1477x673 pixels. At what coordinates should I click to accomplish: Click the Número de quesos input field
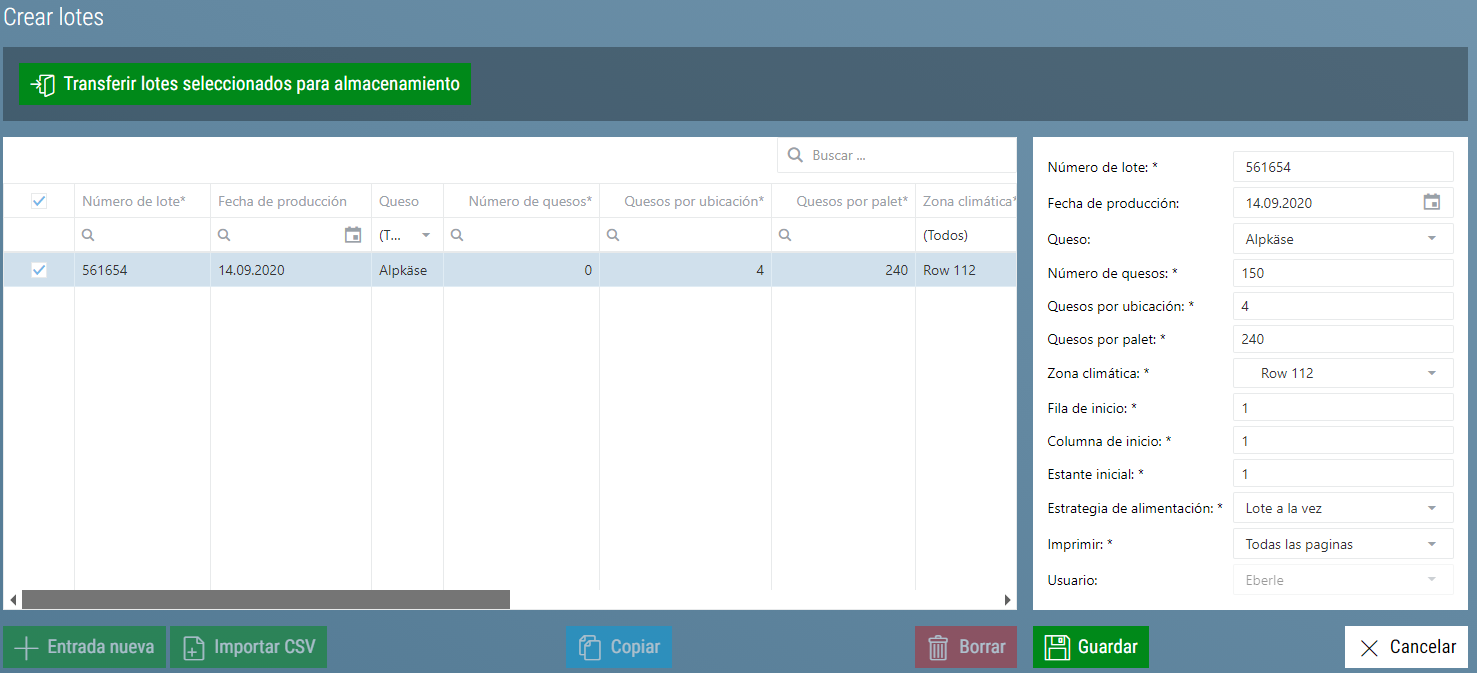(x=1343, y=272)
